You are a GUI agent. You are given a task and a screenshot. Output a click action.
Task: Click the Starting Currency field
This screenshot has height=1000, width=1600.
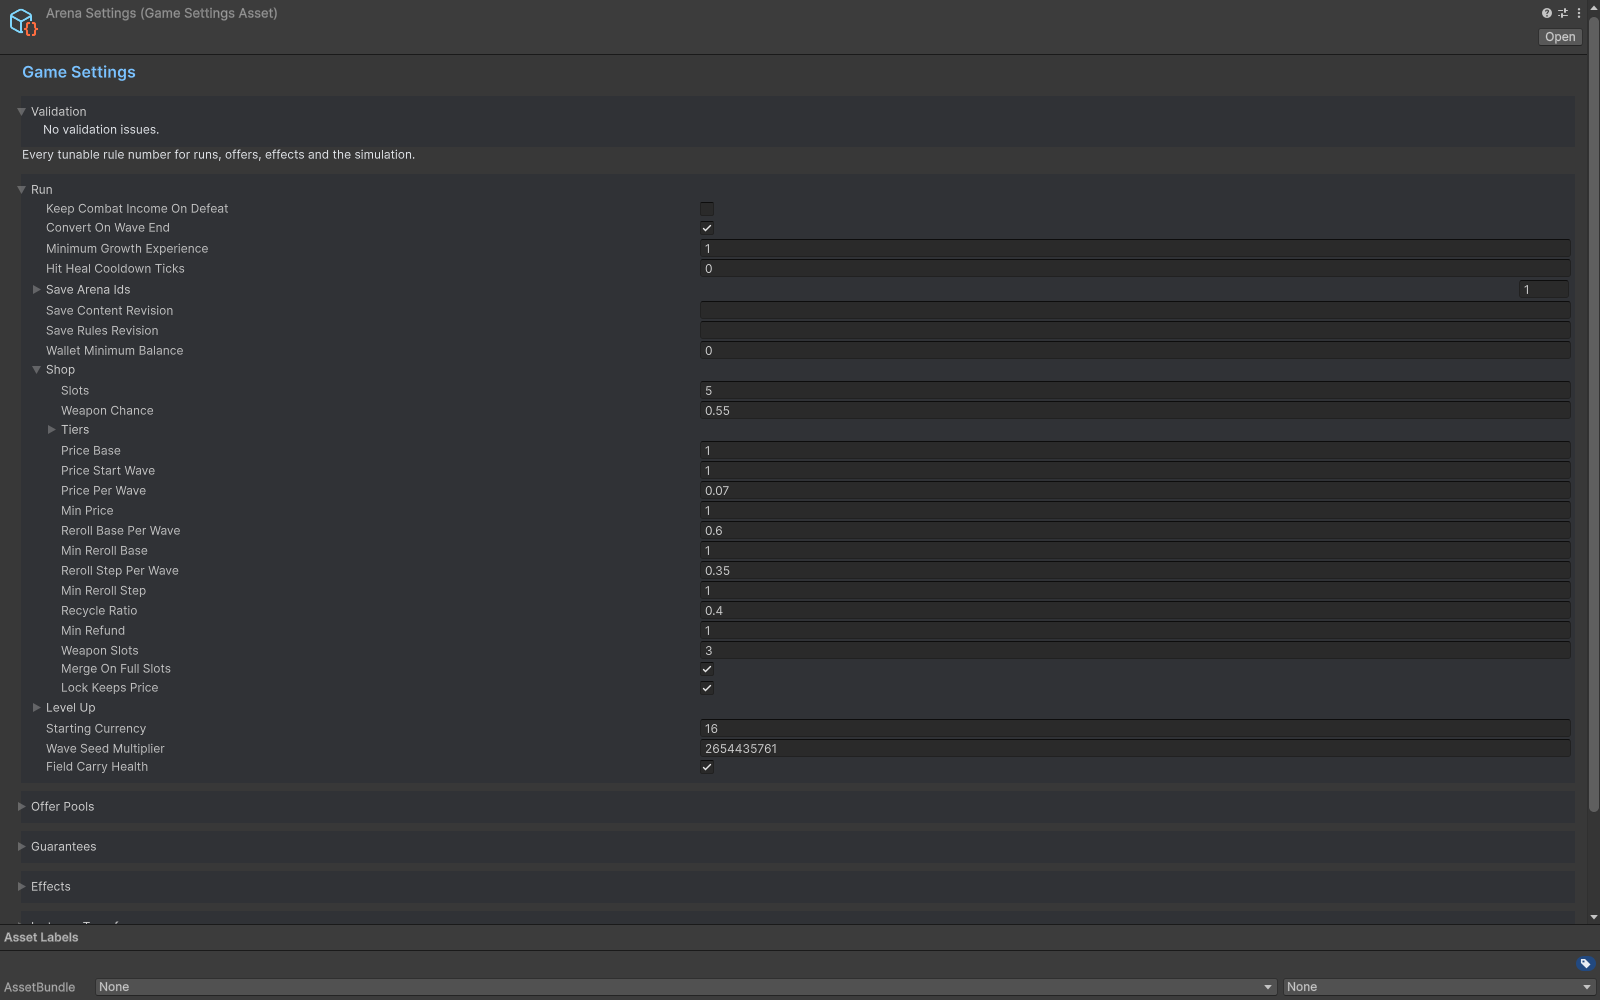pyautogui.click(x=1135, y=729)
